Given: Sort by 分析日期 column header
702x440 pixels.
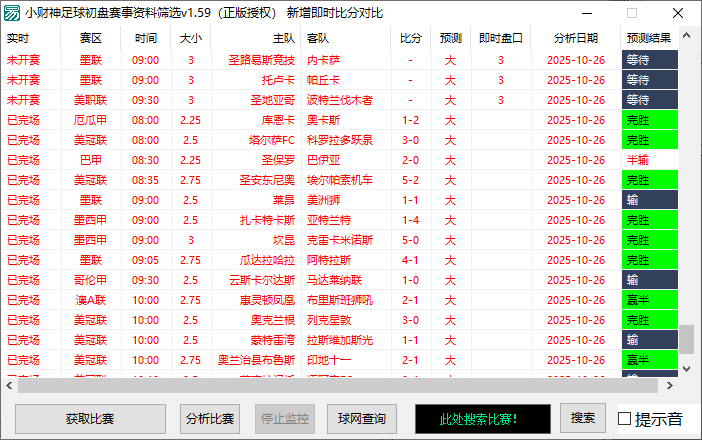Looking at the screenshot, I should click(x=576, y=38).
